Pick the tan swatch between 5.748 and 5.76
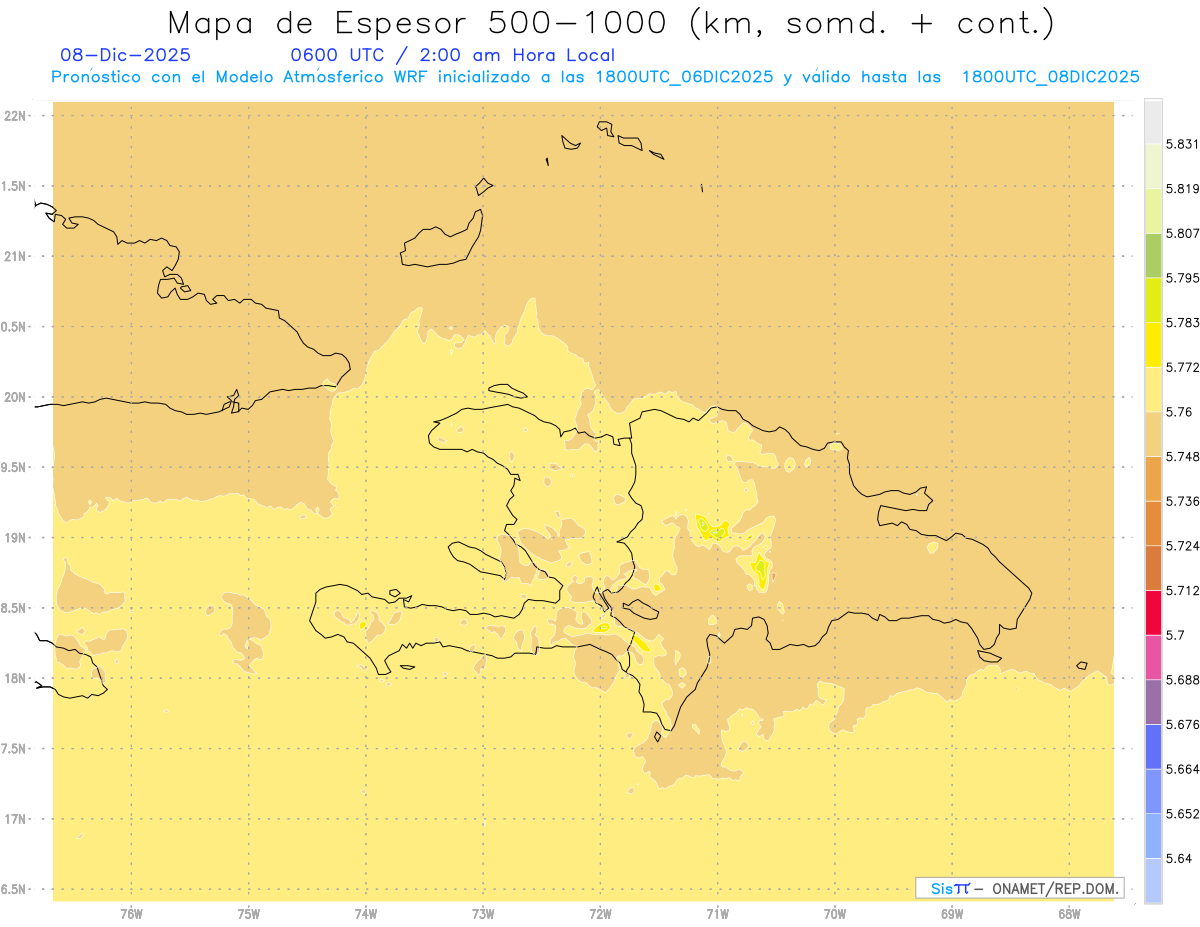Image resolution: width=1200 pixels, height=927 pixels. [1153, 434]
